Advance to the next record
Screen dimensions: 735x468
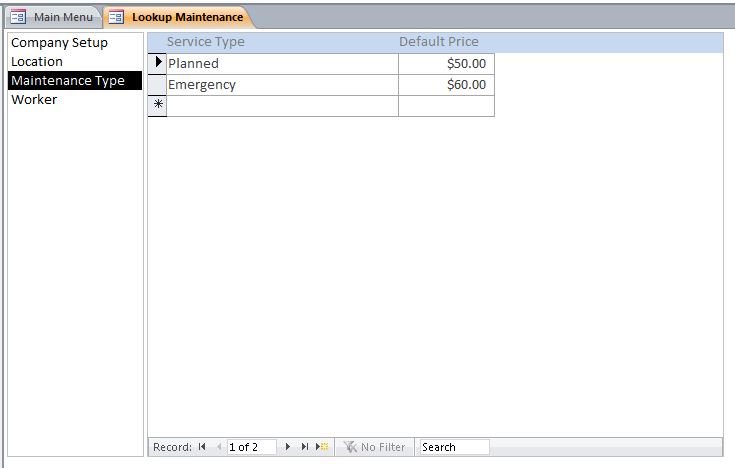[x=288, y=447]
